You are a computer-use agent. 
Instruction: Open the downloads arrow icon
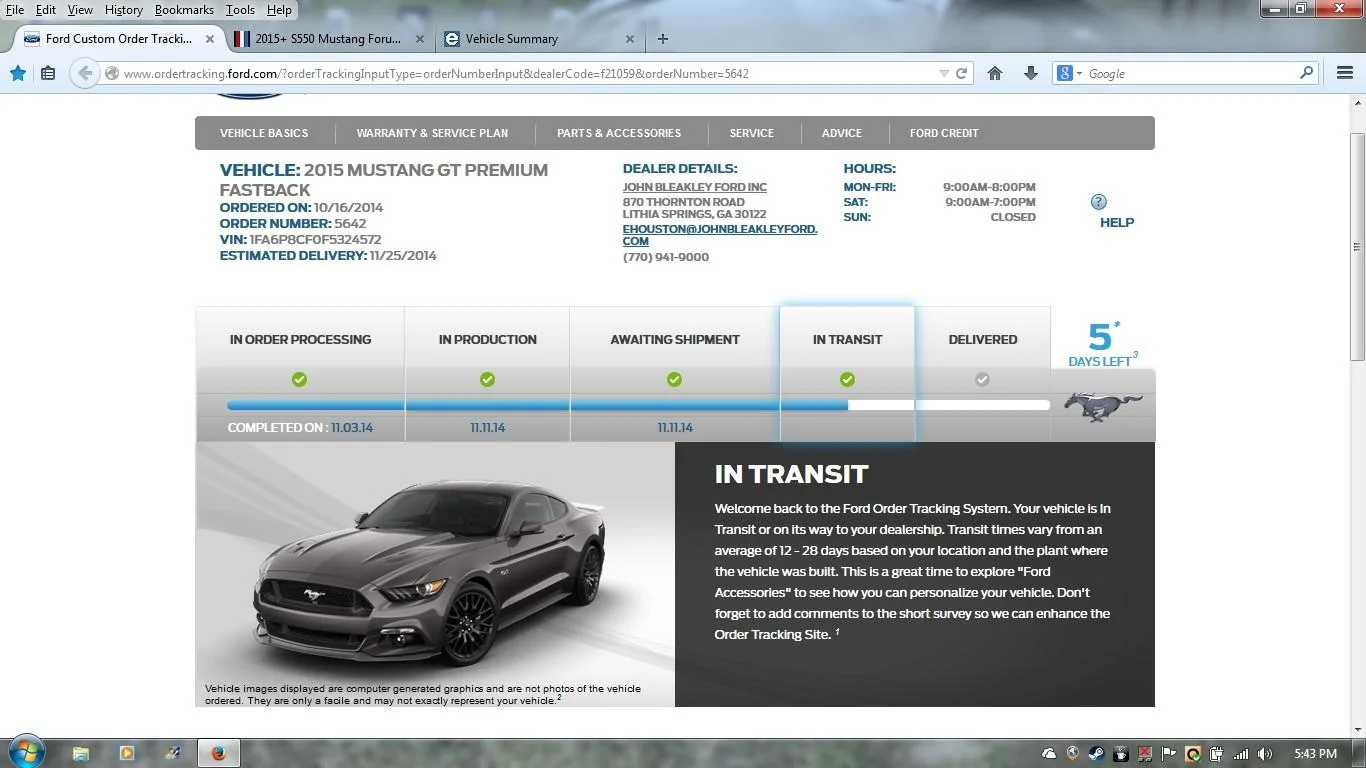coord(1031,73)
